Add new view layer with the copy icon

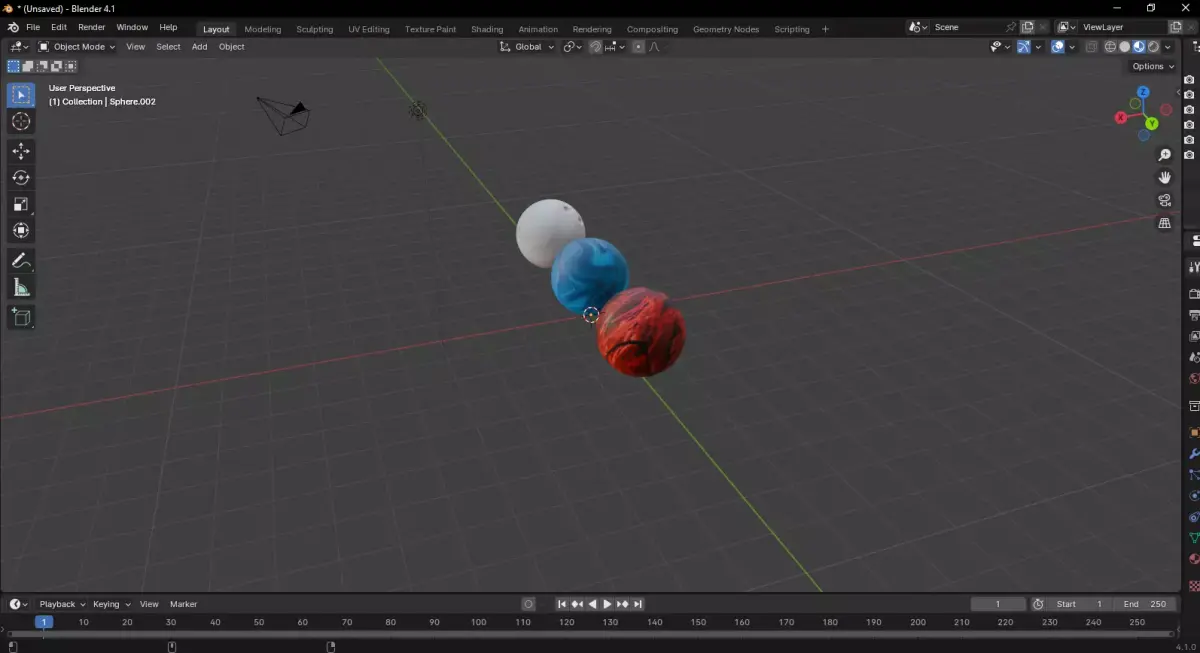coord(1176,28)
